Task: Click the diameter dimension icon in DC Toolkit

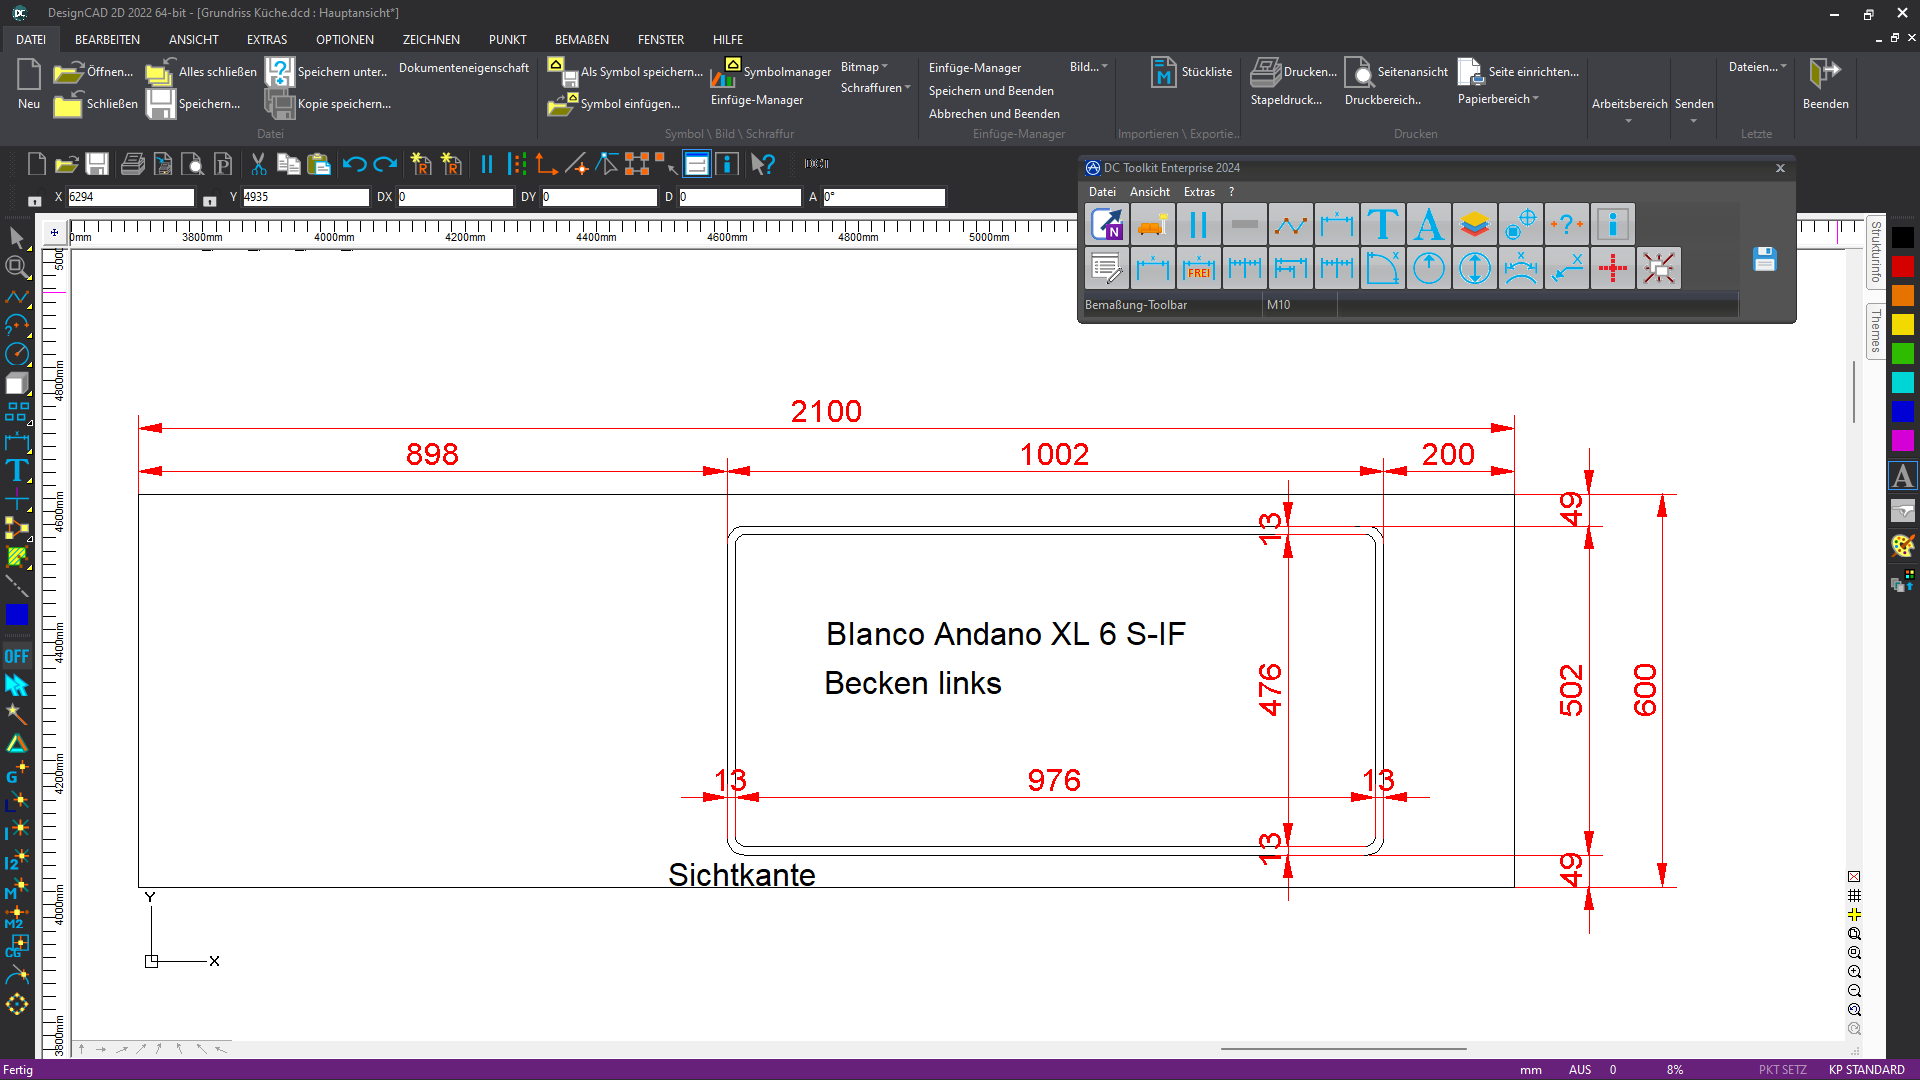Action: pyautogui.click(x=1474, y=268)
